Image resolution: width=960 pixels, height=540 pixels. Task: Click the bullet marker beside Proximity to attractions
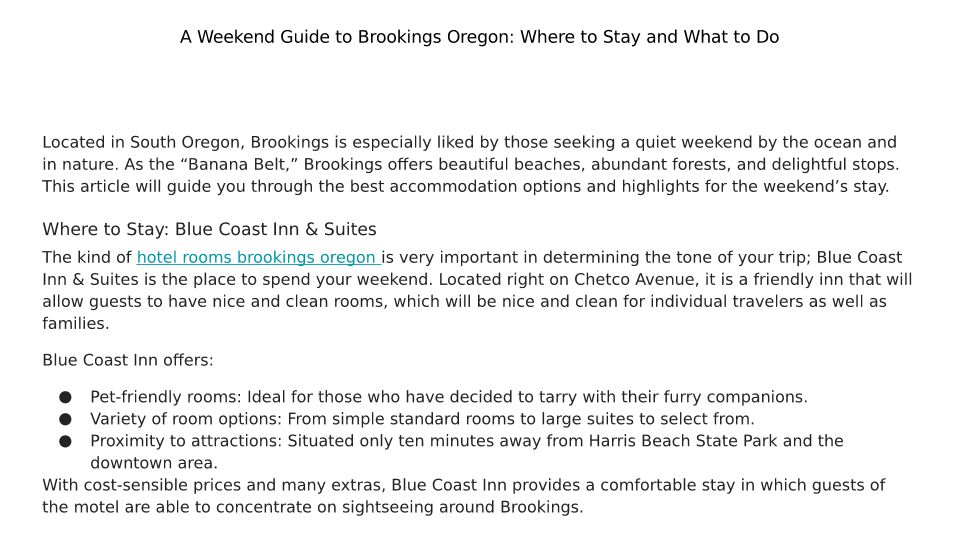tap(66, 441)
